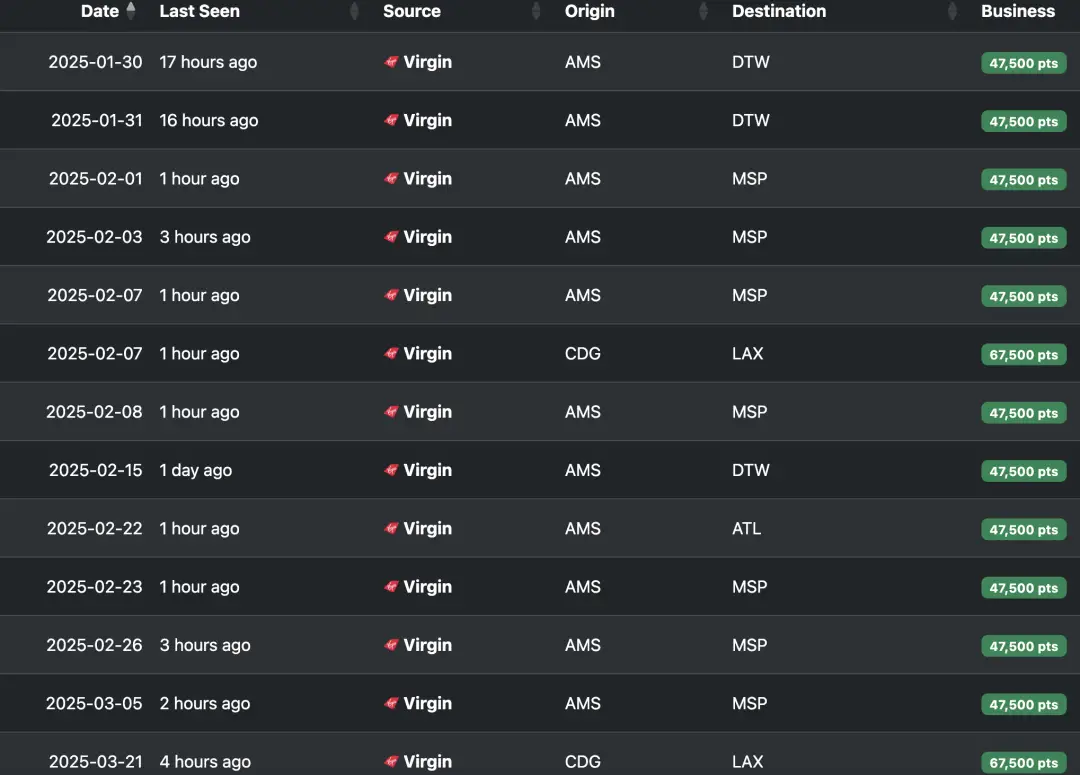Select the DTW destination cell in the 2025-02-15 row
This screenshot has width=1080, height=775.
pyautogui.click(x=751, y=470)
